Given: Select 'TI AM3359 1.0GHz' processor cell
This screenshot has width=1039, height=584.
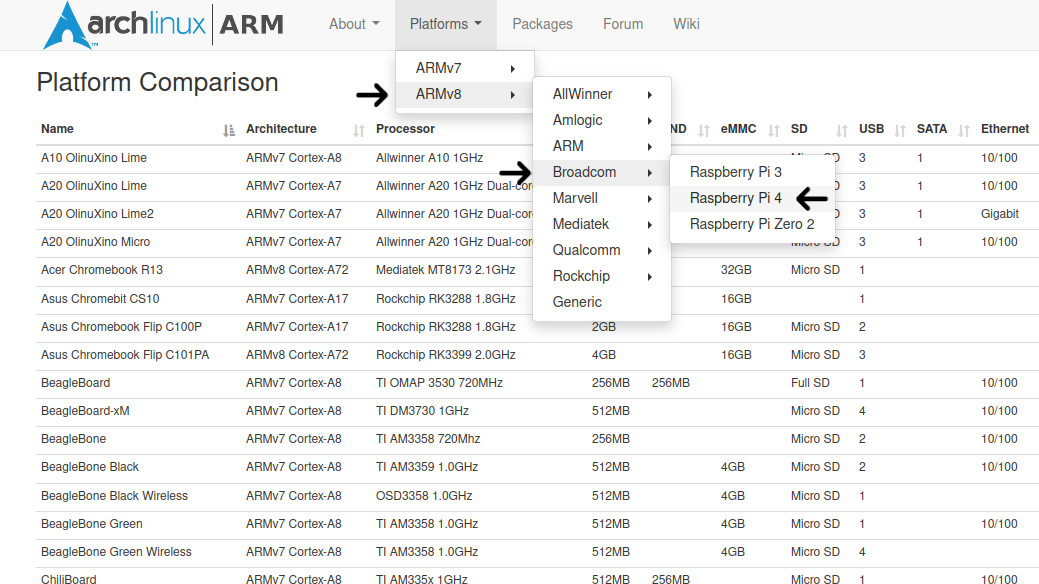Looking at the screenshot, I should (427, 467).
